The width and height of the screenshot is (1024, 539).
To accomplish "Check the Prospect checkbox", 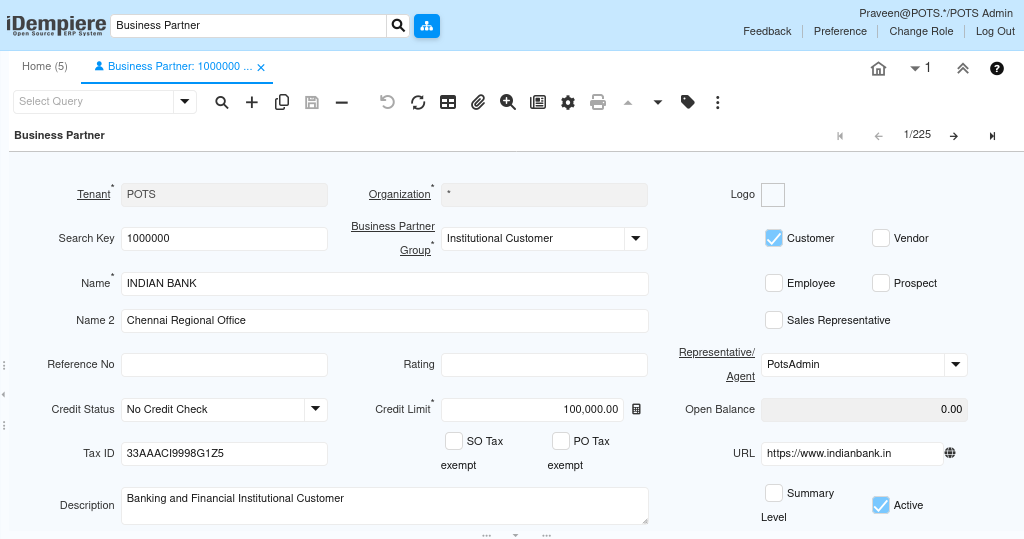I will click(880, 283).
